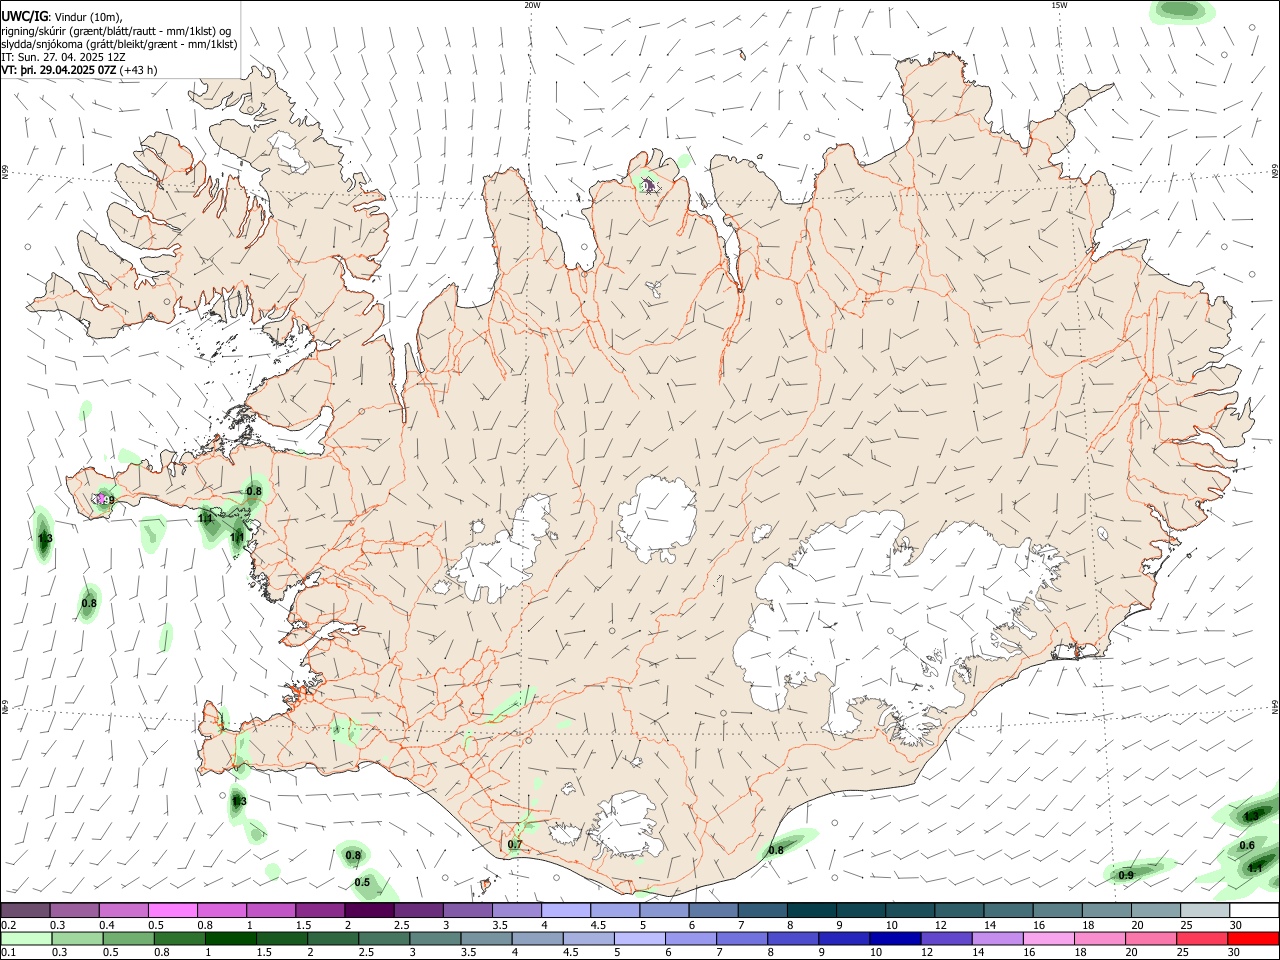1280x960 pixels.
Task: Select the bright red 30+ rain swatch
Action: (1253, 939)
